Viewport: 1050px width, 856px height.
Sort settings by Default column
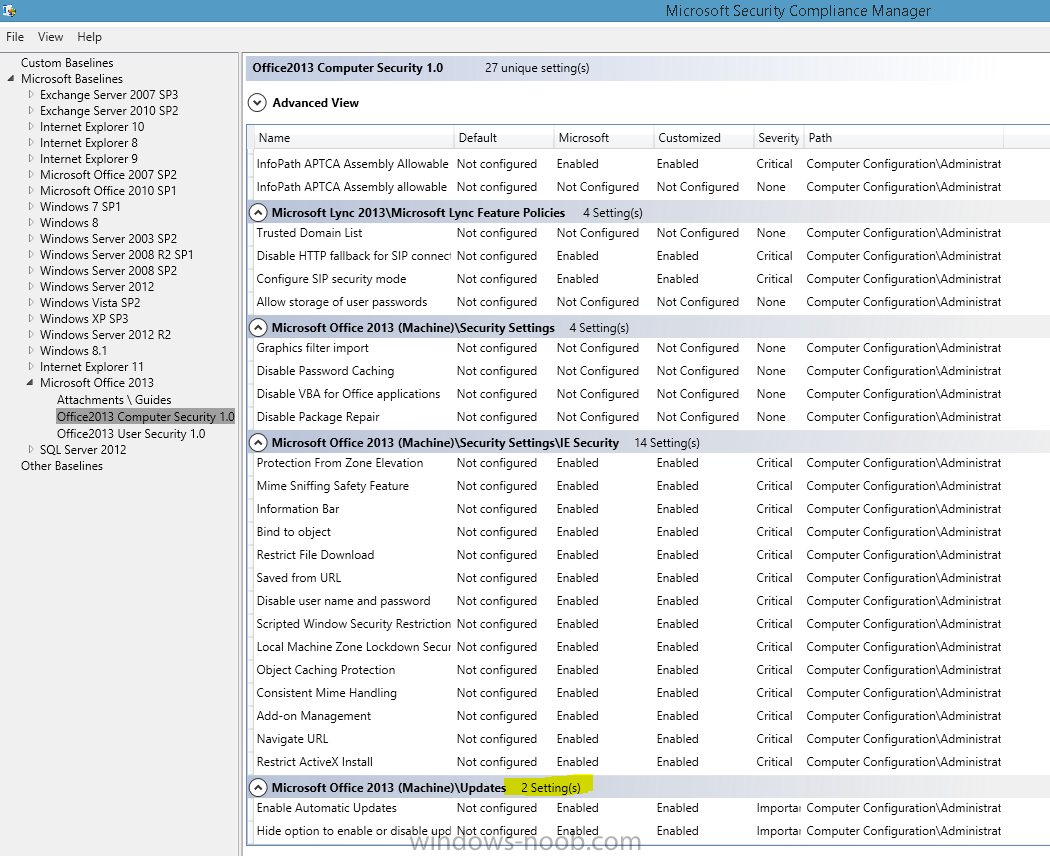[504, 138]
